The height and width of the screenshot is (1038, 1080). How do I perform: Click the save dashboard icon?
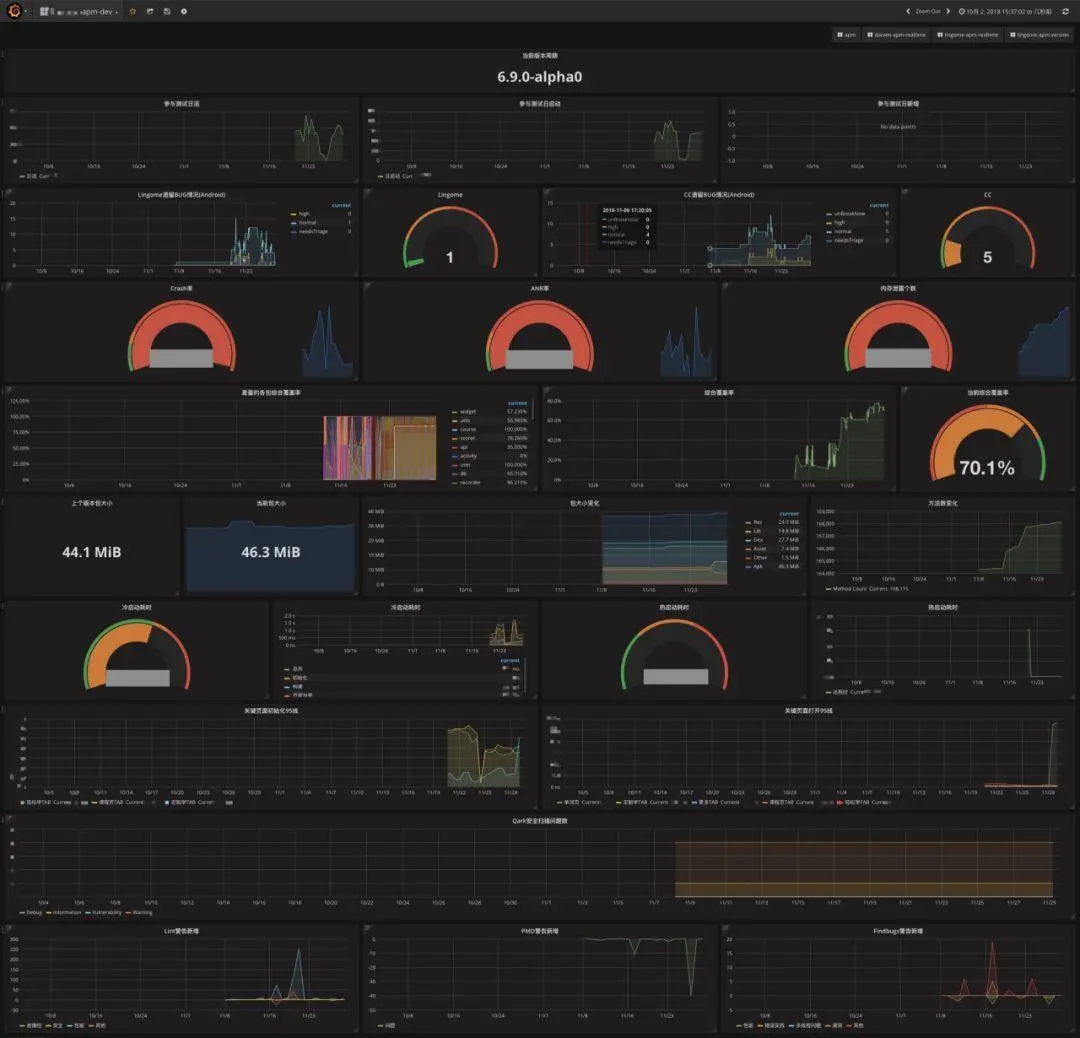click(167, 12)
